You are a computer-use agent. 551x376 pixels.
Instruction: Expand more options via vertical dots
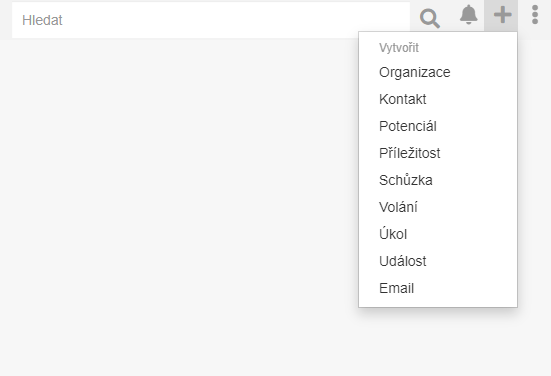click(x=535, y=15)
